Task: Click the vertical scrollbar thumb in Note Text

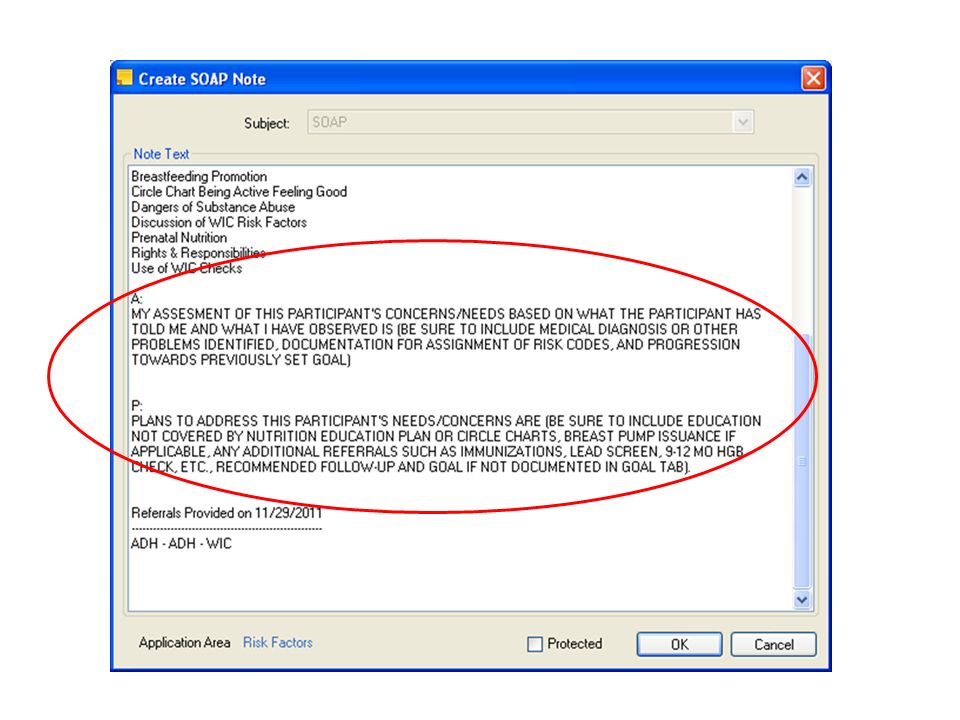Action: (801, 460)
